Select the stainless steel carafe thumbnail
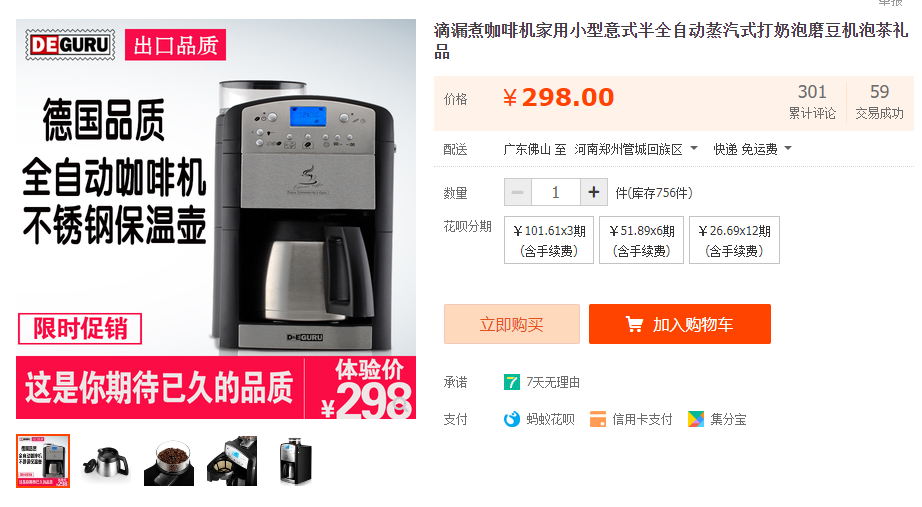This screenshot has width=922, height=507. point(105,461)
